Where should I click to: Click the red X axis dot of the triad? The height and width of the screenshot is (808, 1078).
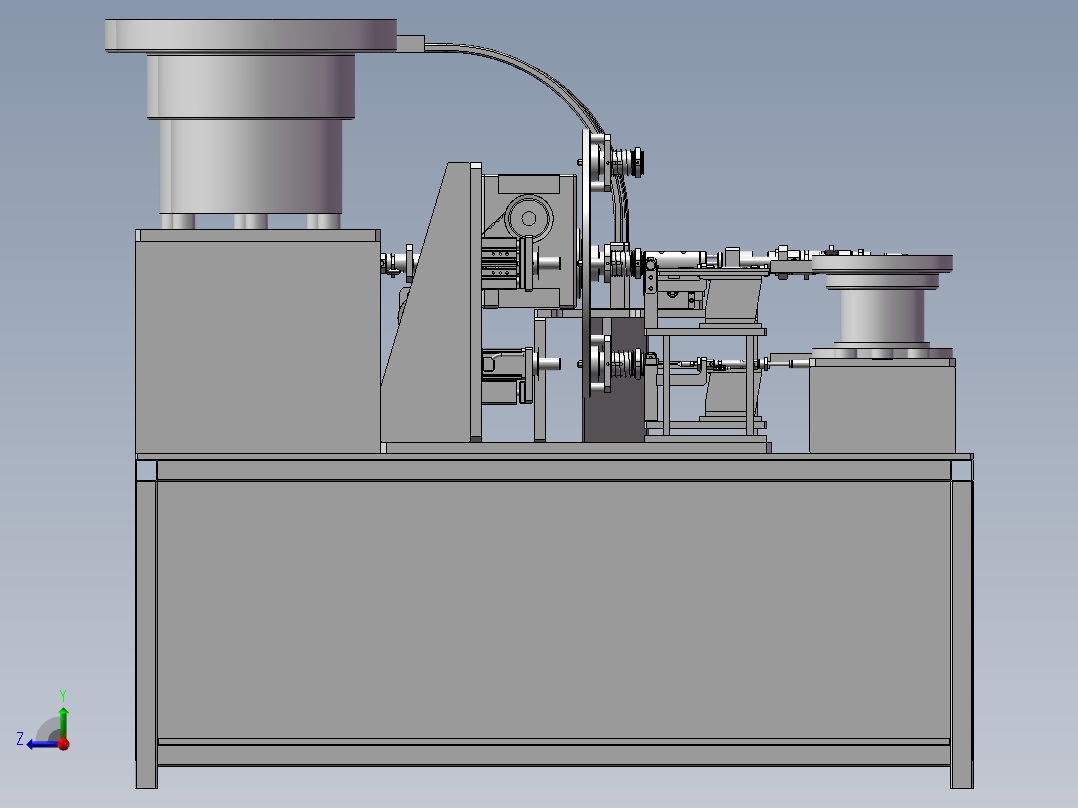pos(64,743)
